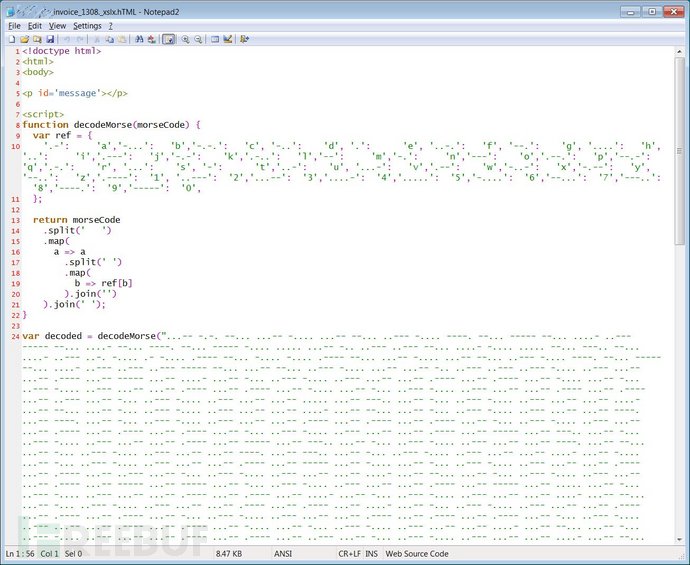Open the syntax scheme selector icon
This screenshot has height=565, width=690.
point(215,39)
